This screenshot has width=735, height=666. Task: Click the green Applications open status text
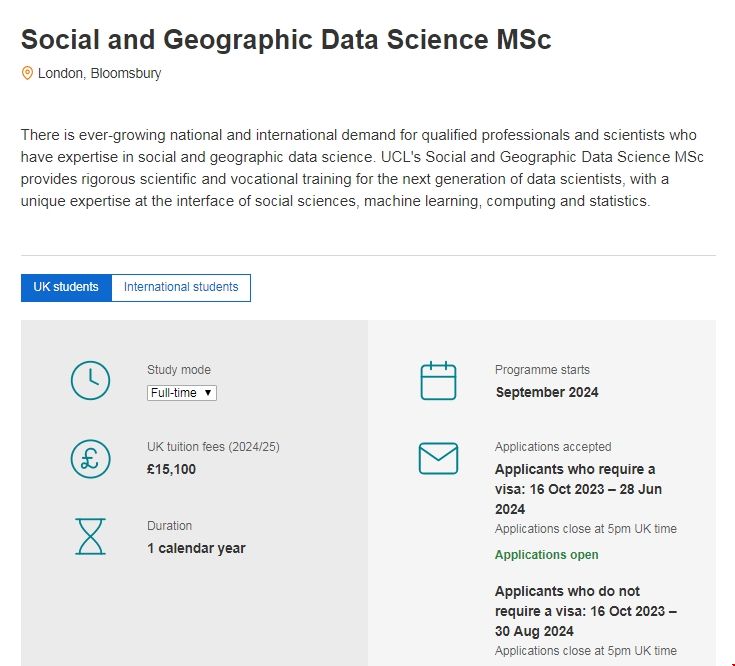pos(546,555)
